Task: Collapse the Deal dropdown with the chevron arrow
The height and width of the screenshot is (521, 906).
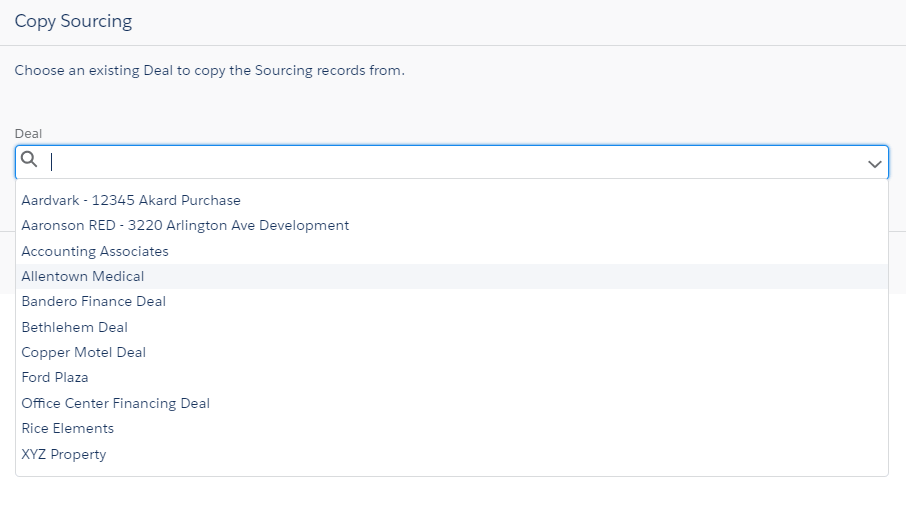Action: click(x=874, y=164)
